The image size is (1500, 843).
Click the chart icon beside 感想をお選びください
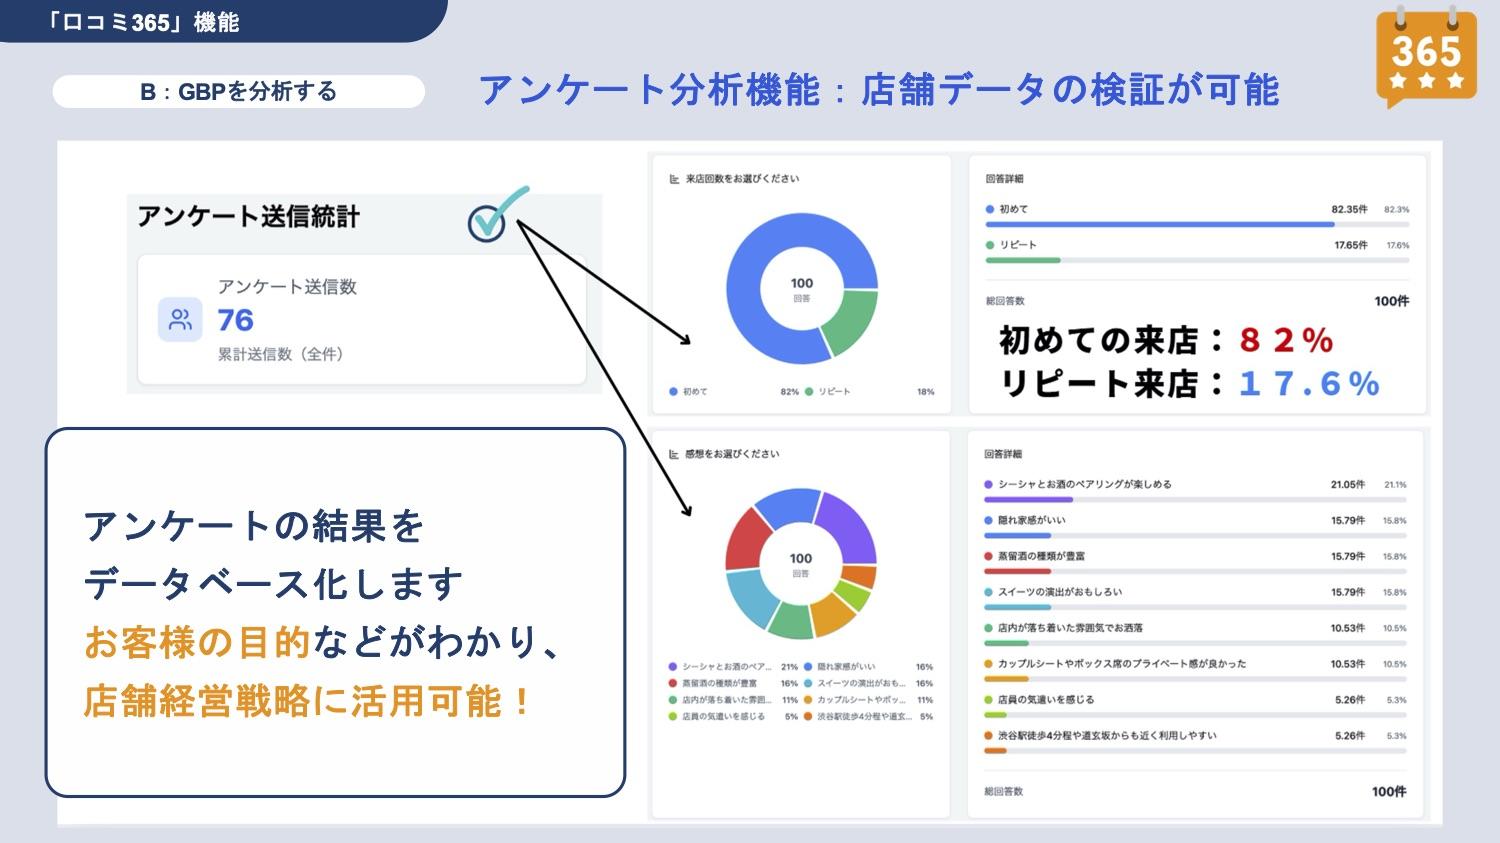[674, 454]
